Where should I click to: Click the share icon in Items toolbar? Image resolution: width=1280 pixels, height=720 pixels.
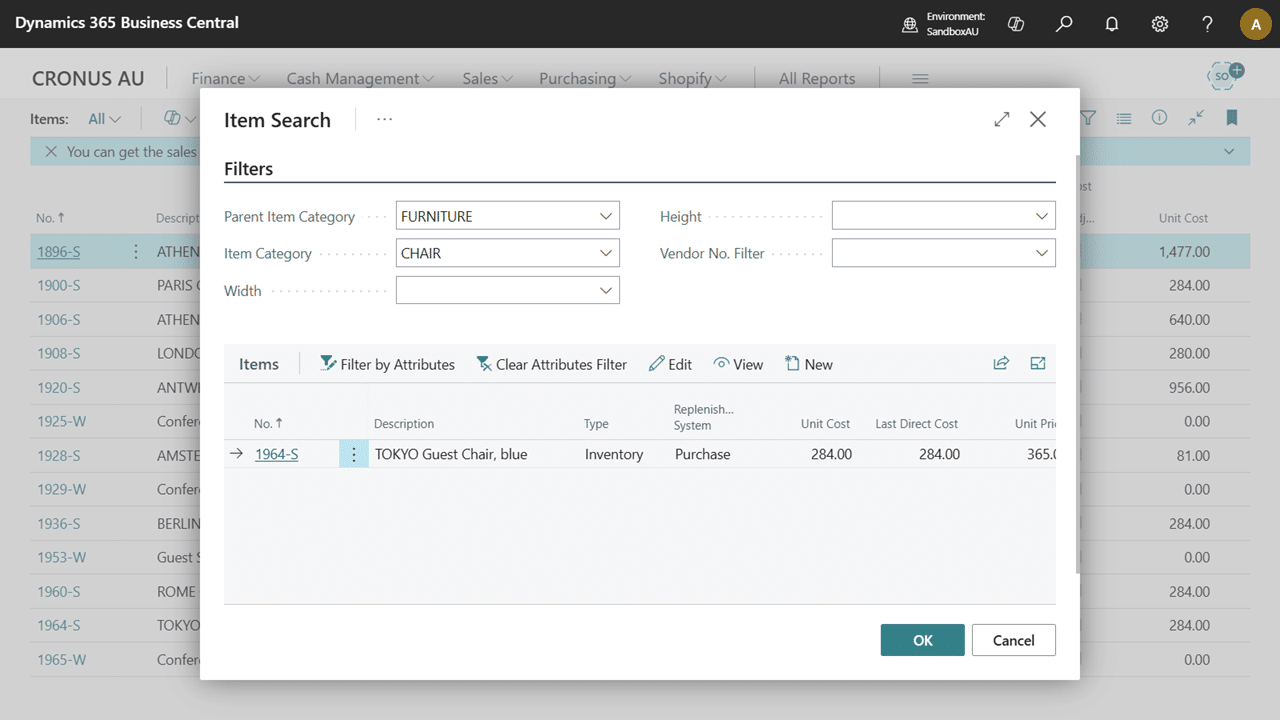1001,364
